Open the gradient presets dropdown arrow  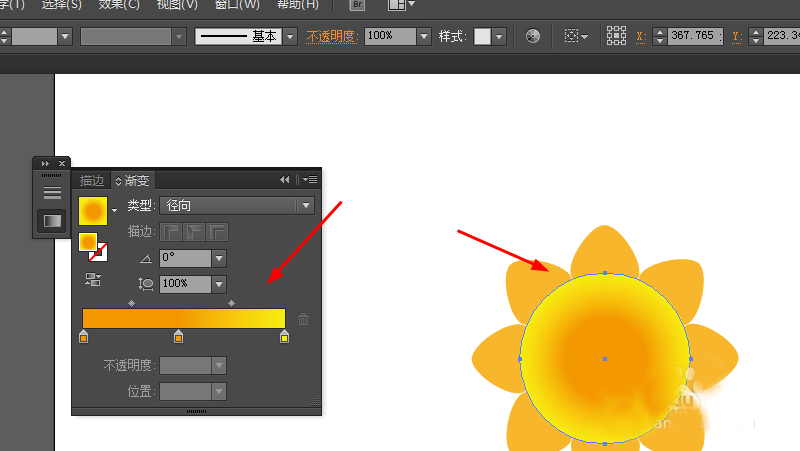[114, 210]
